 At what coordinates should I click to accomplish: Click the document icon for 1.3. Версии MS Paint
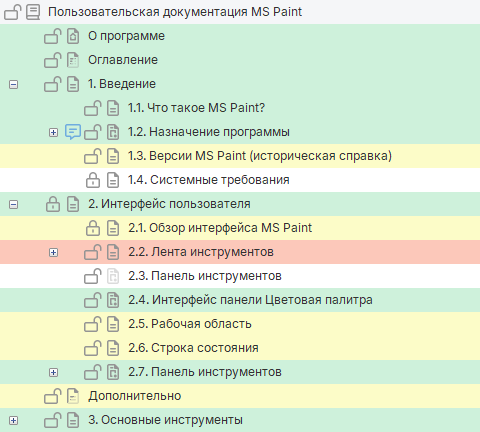click(113, 156)
